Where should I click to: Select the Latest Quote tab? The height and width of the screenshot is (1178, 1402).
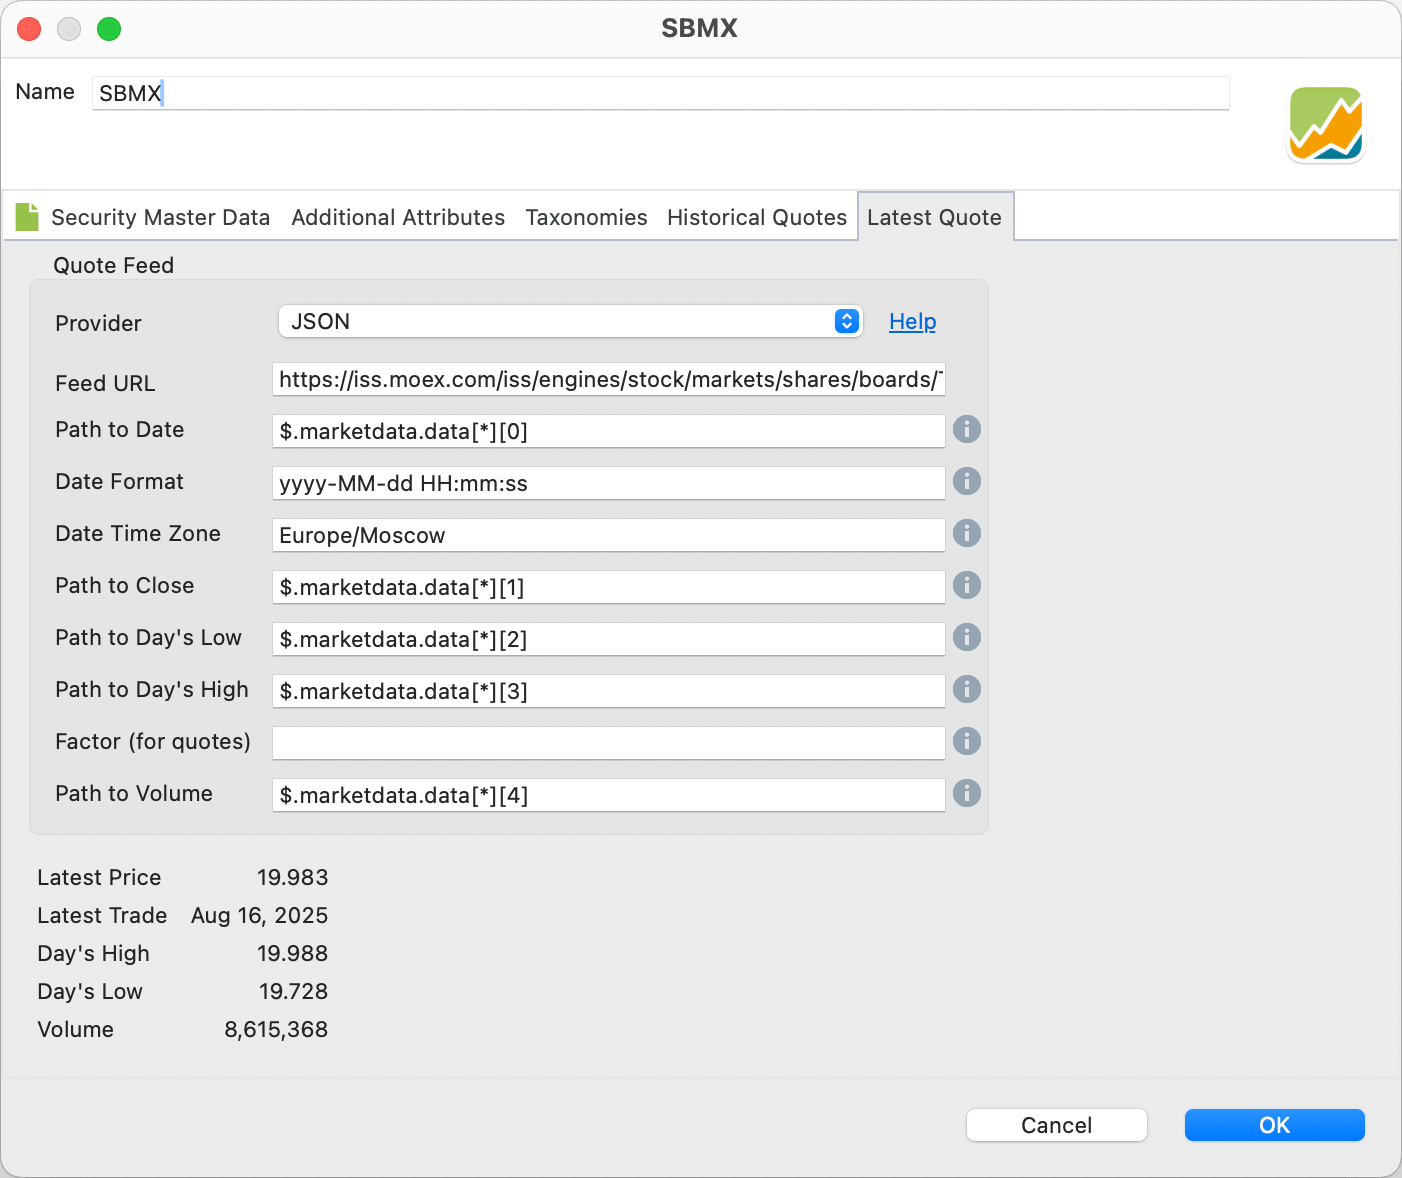[935, 217]
